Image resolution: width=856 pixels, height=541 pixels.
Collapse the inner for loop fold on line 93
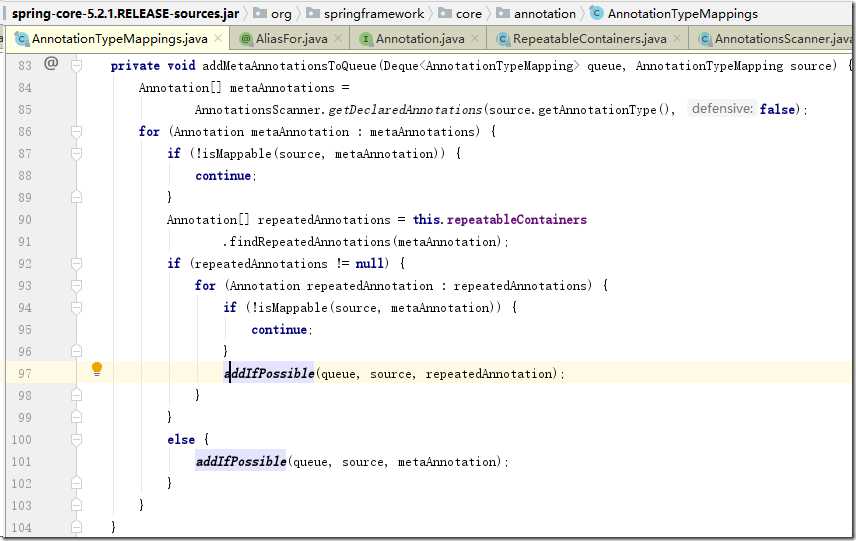point(76,286)
